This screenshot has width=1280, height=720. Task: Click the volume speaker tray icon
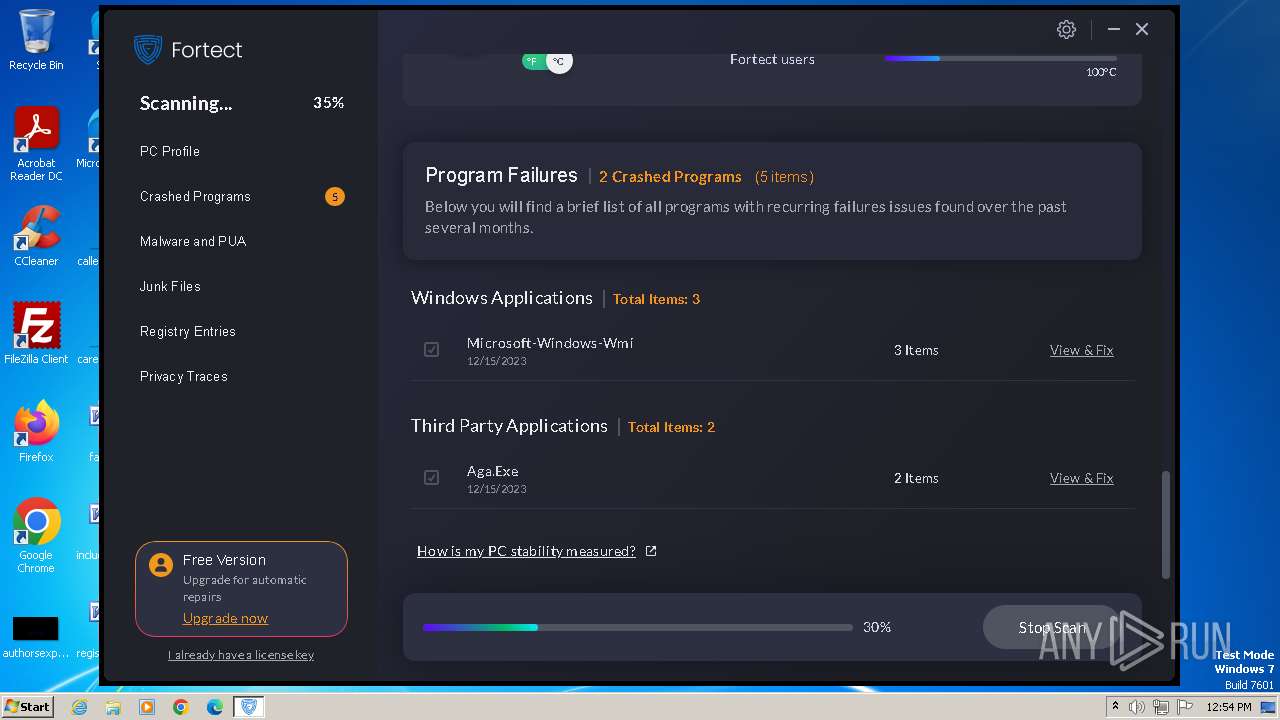pos(1137,707)
